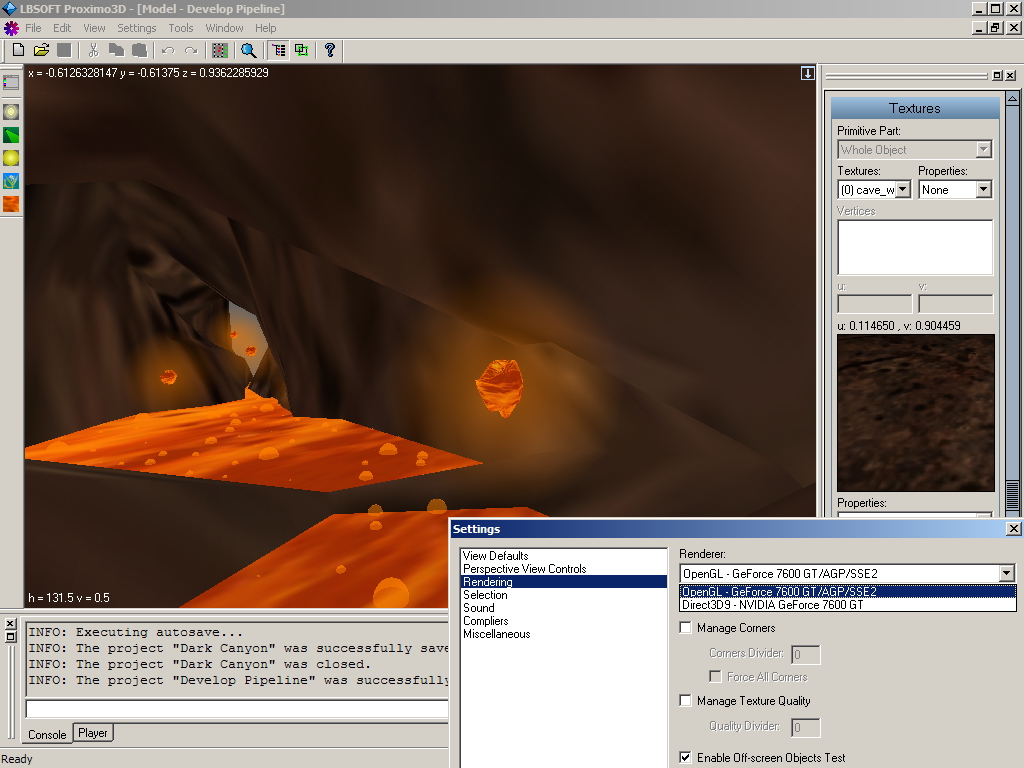Viewport: 1024px width, 768px height.
Task: Enable the Manage Texture Quality checkbox
Action: click(x=686, y=701)
